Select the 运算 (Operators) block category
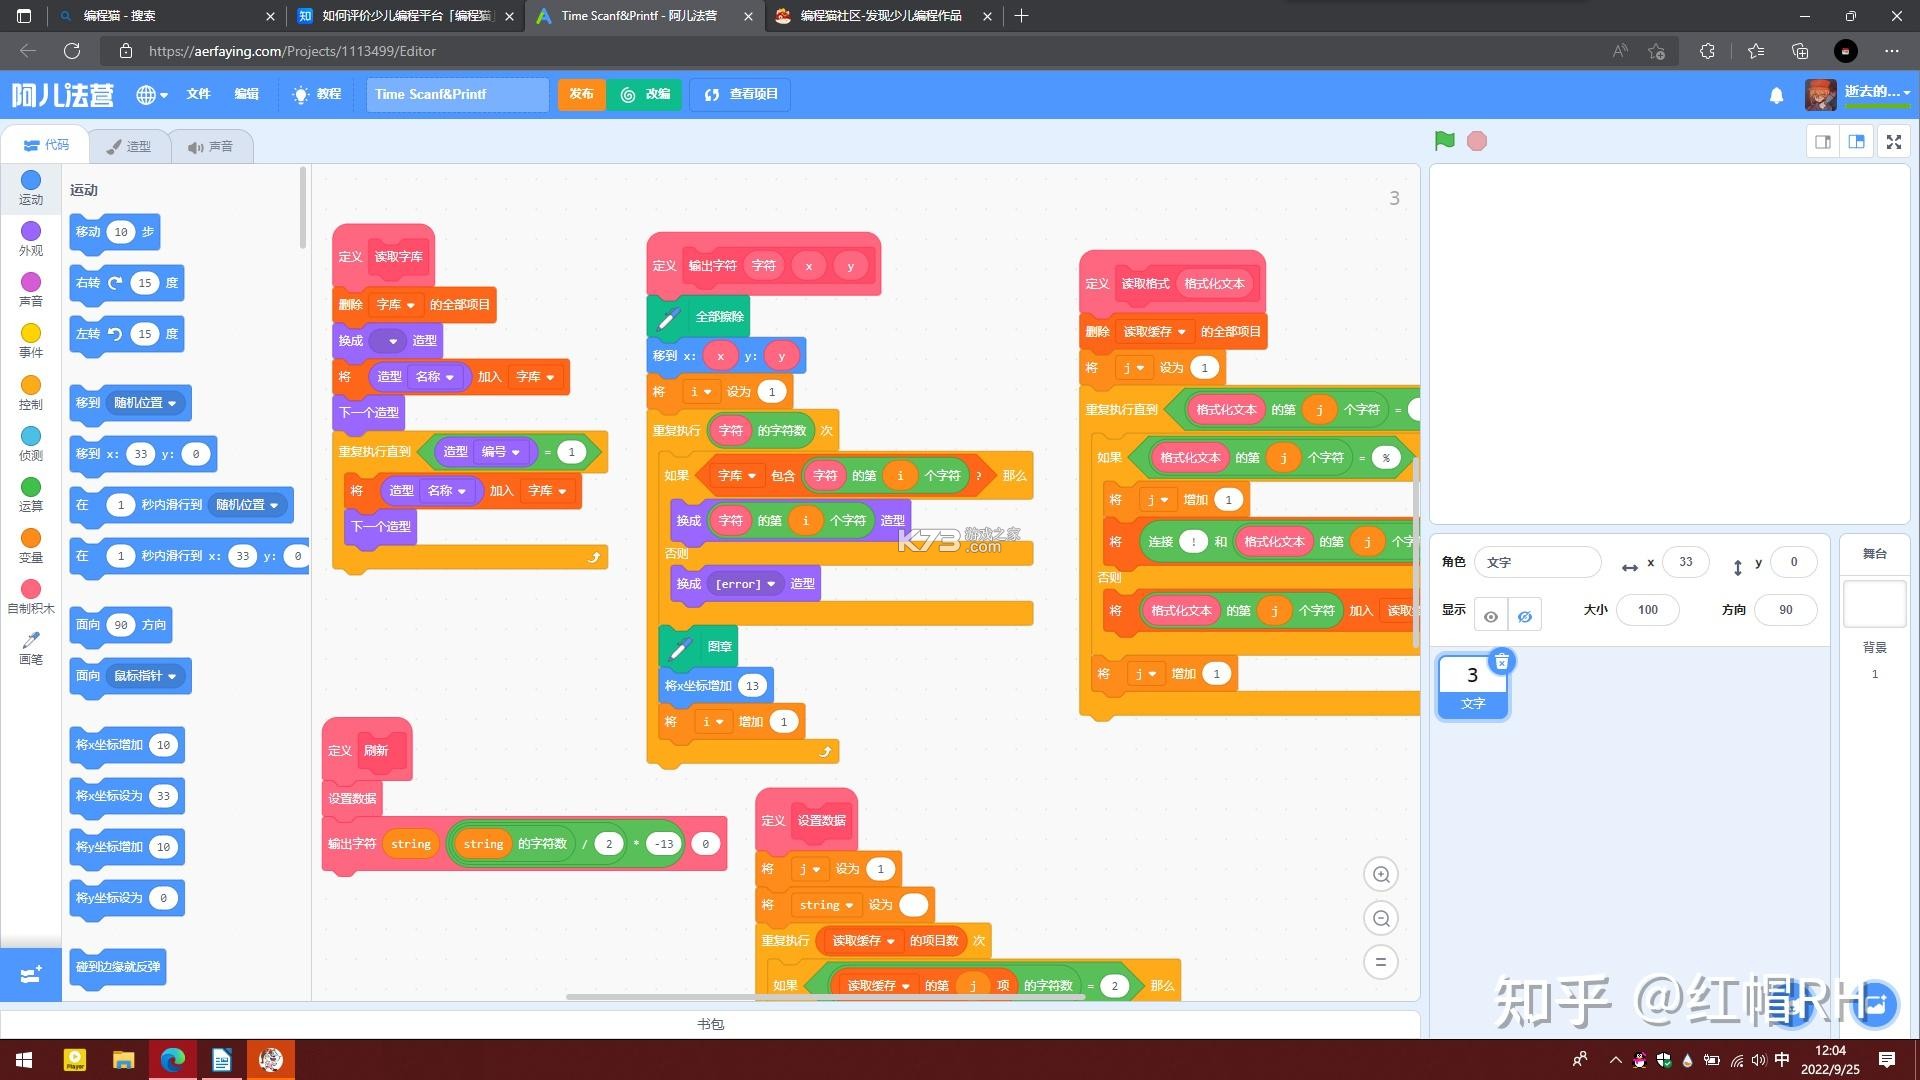 (x=31, y=495)
